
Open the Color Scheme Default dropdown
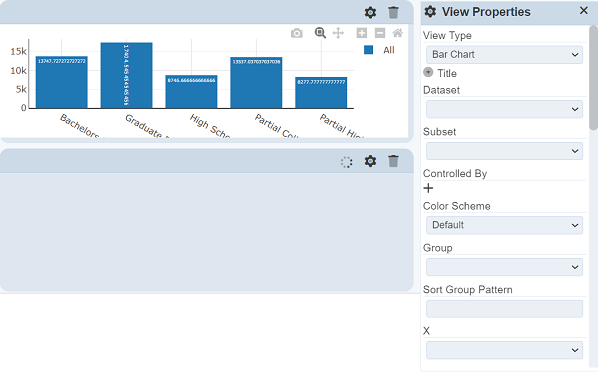point(504,225)
